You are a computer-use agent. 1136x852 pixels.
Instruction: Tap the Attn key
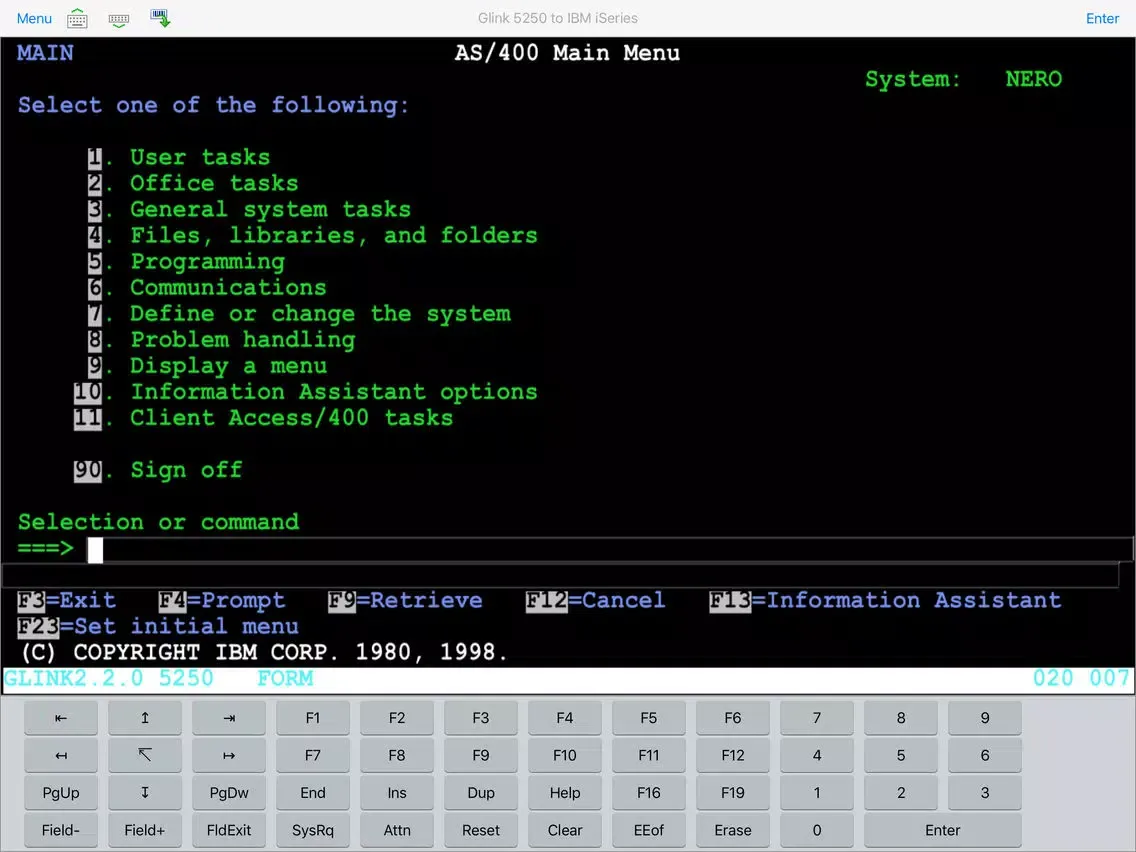coord(397,830)
